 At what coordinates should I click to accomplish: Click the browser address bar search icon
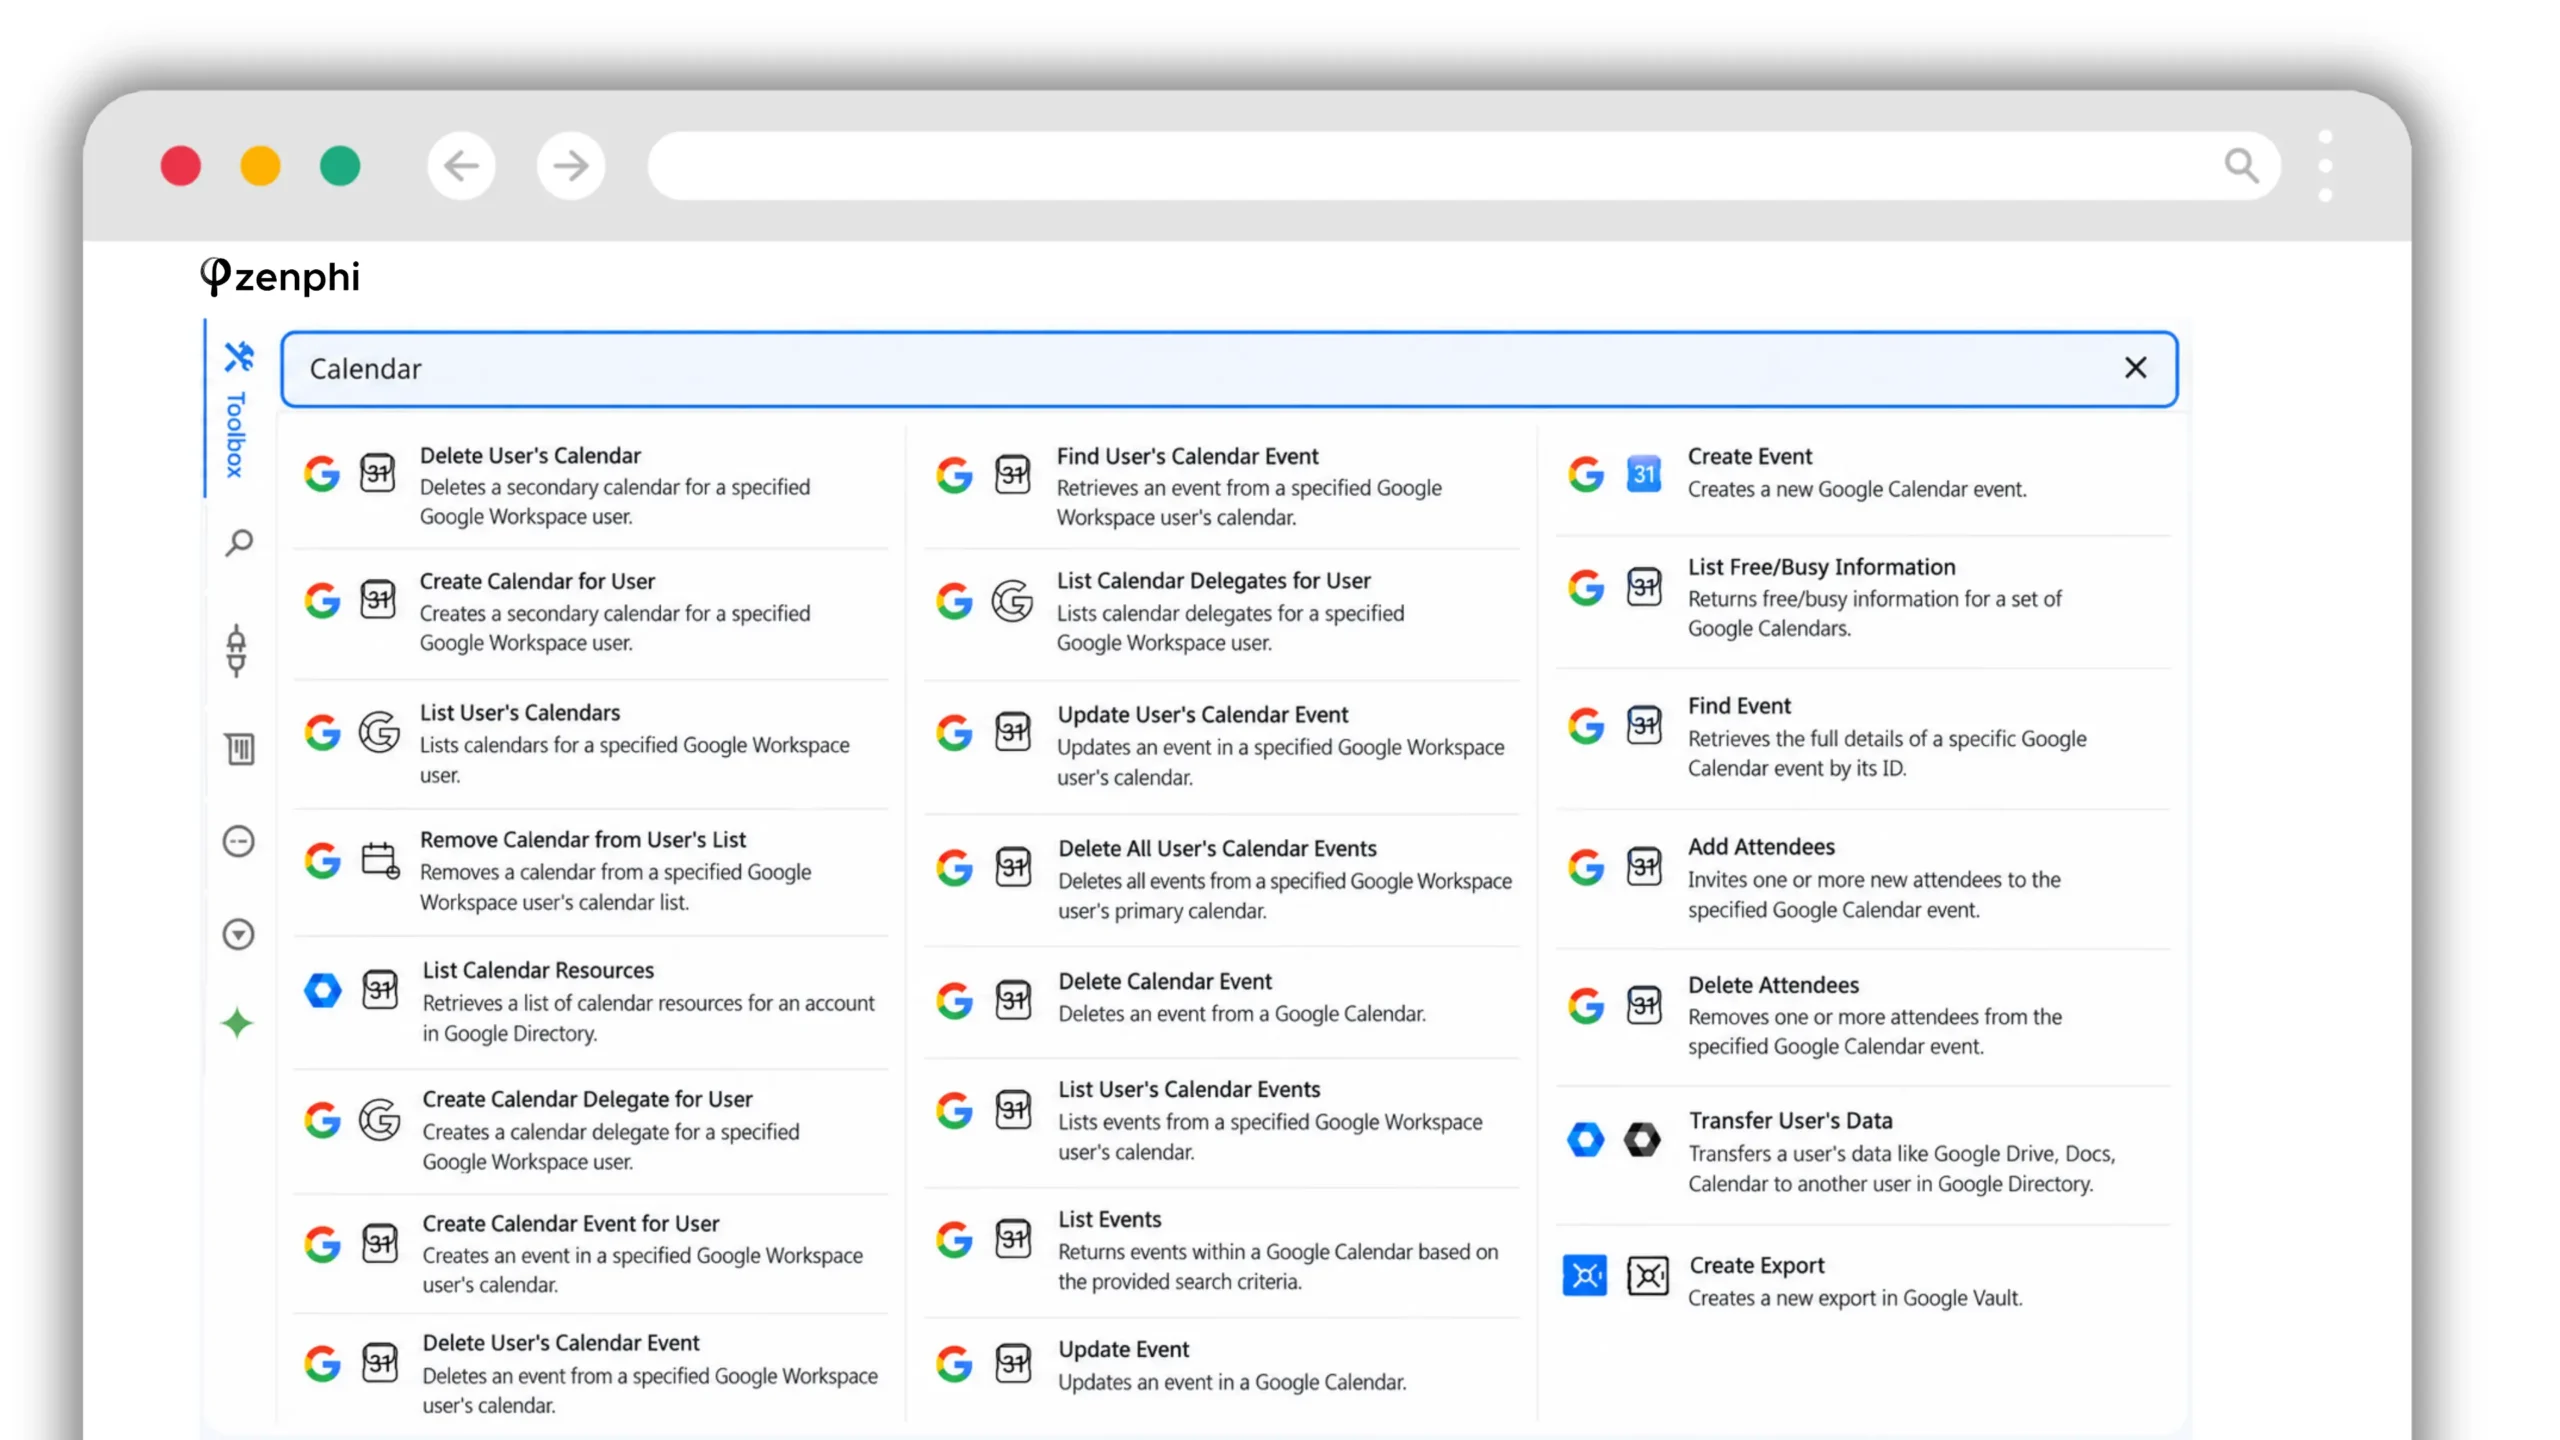point(2241,166)
